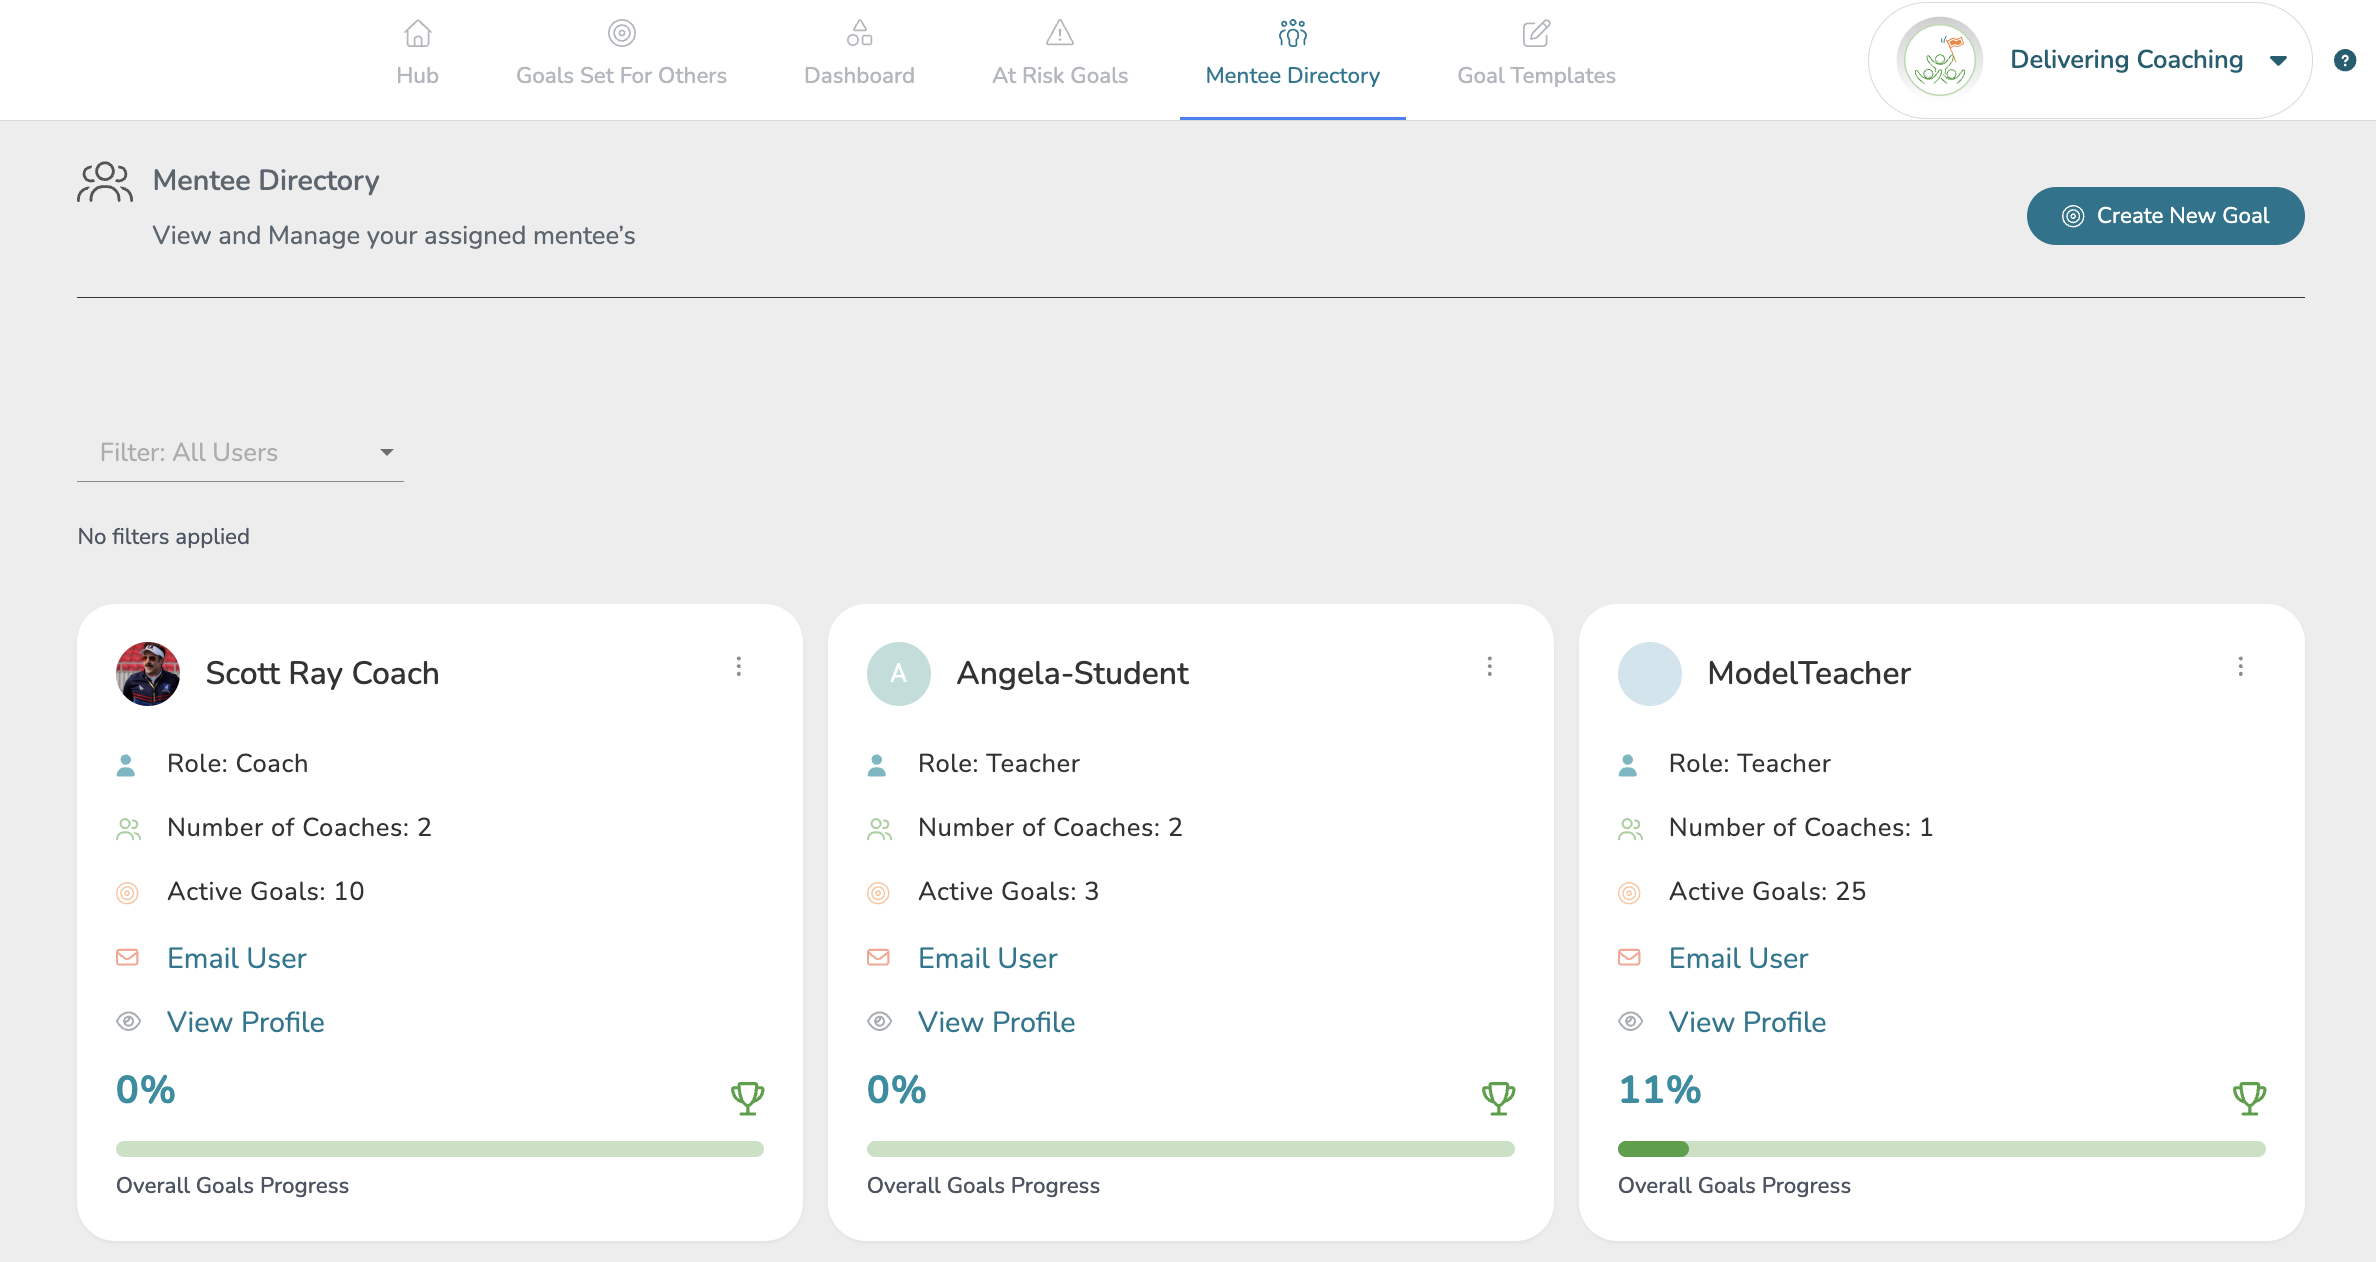Click Email User link for ModelTeacher
Screen dimensions: 2376x1262
point(1738,958)
